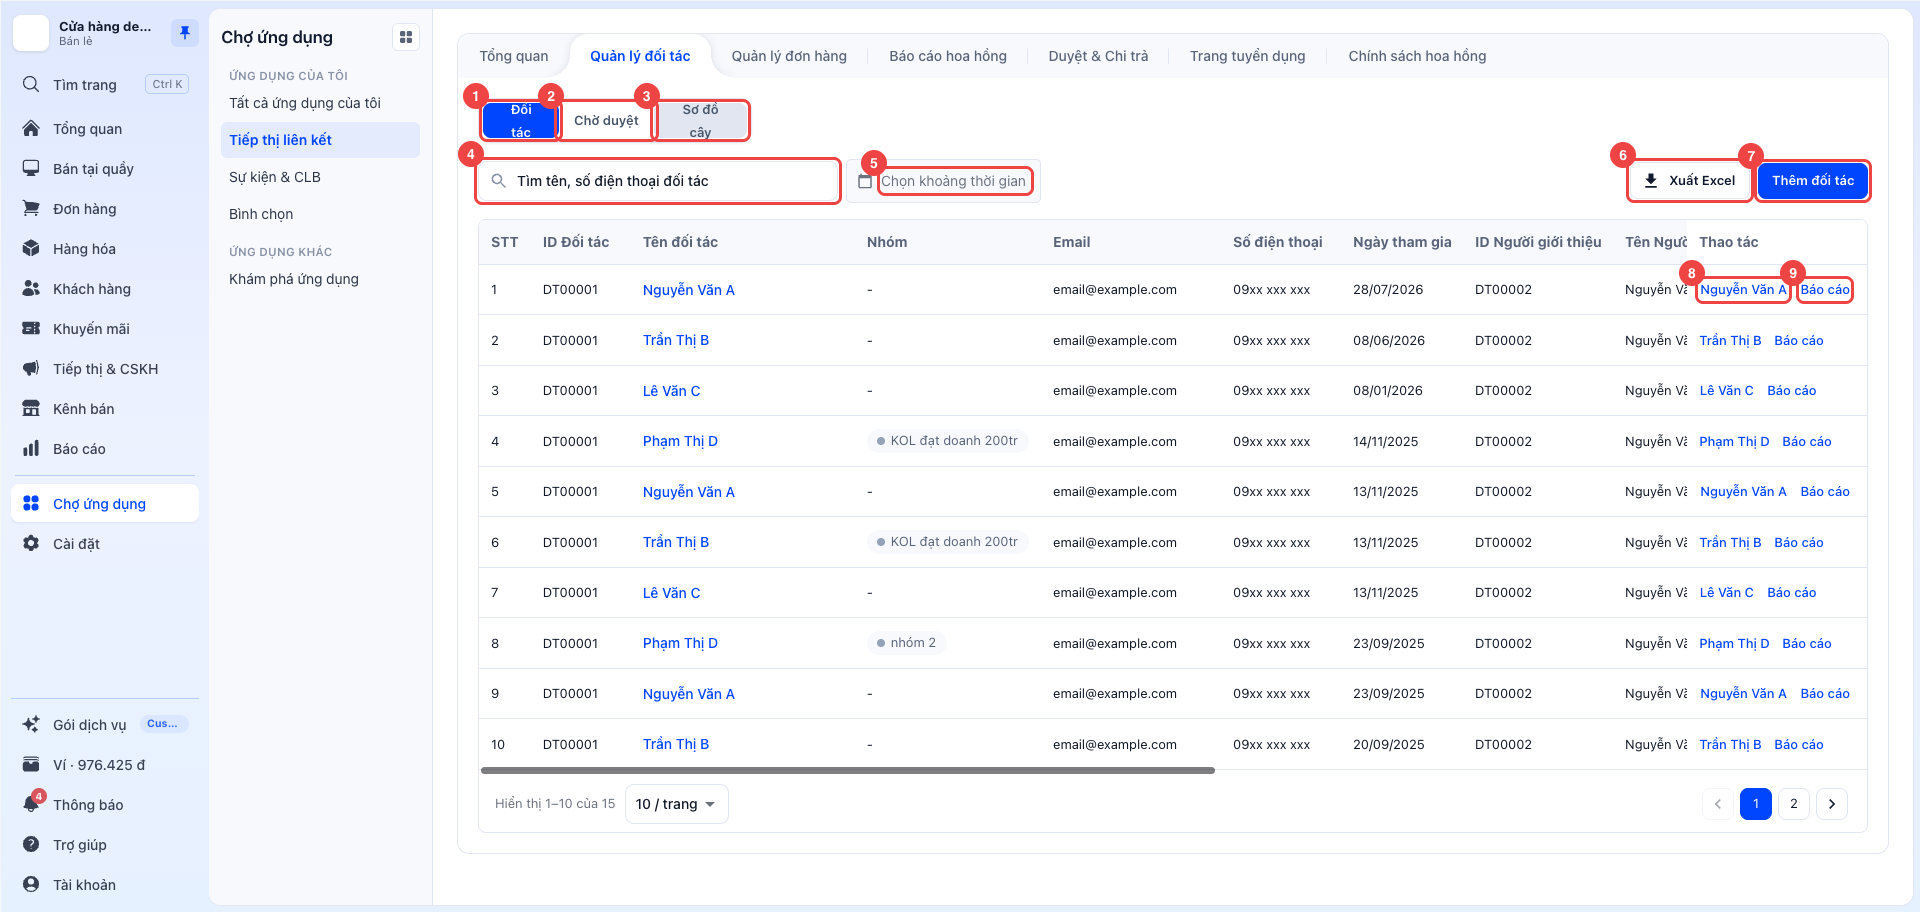Viewport: 1920px width, 912px height.
Task: Click the Hàng hóa box icon
Action: [31, 248]
